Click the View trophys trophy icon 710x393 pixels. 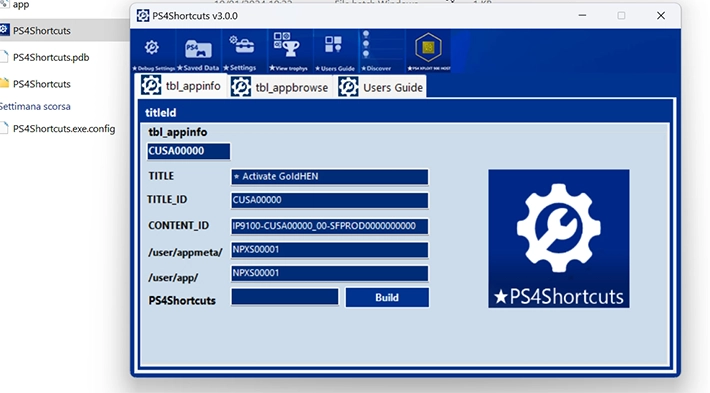pyautogui.click(x=290, y=51)
